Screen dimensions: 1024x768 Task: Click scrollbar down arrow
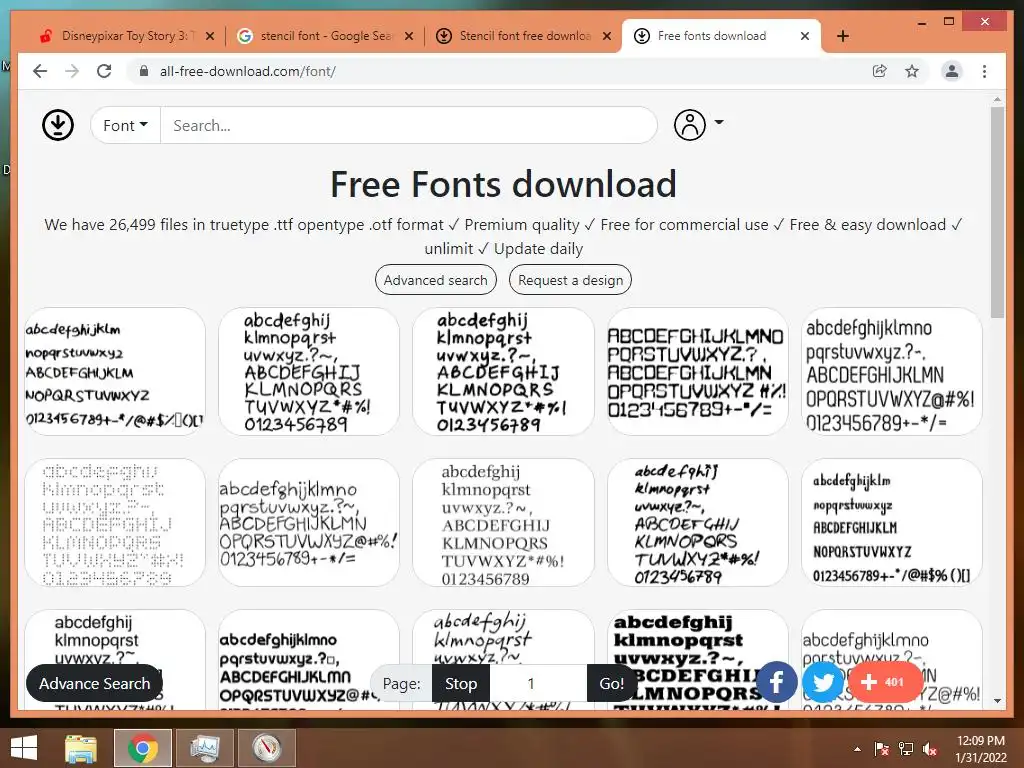point(997,701)
